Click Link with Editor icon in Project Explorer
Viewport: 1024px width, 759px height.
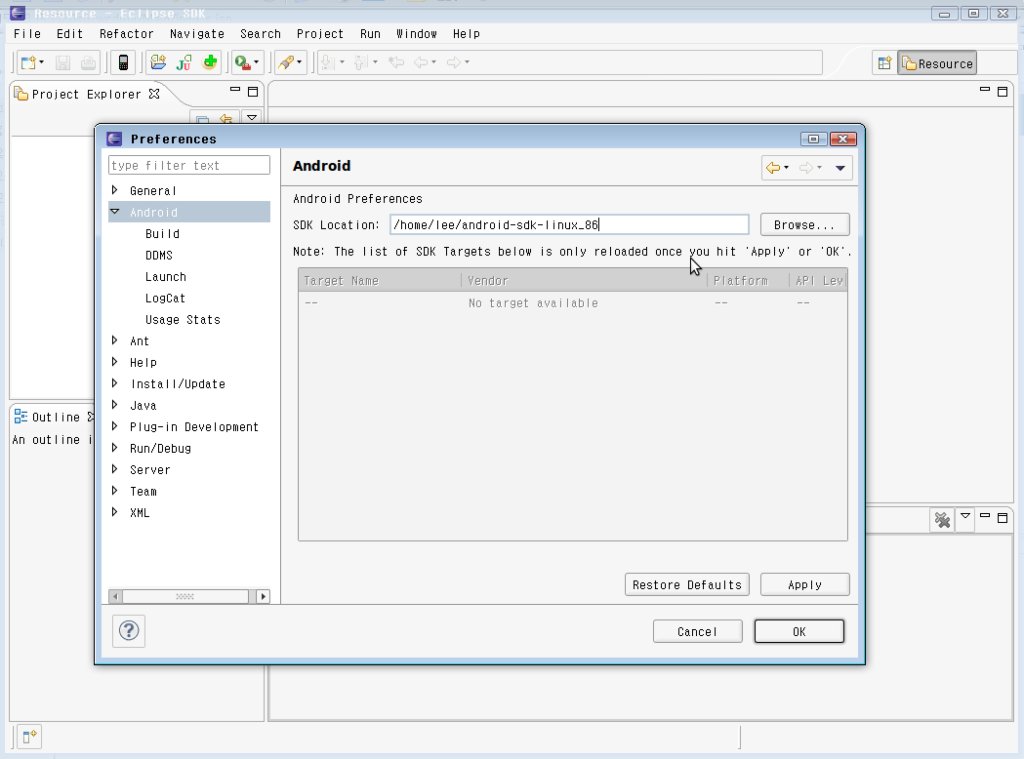[226, 119]
